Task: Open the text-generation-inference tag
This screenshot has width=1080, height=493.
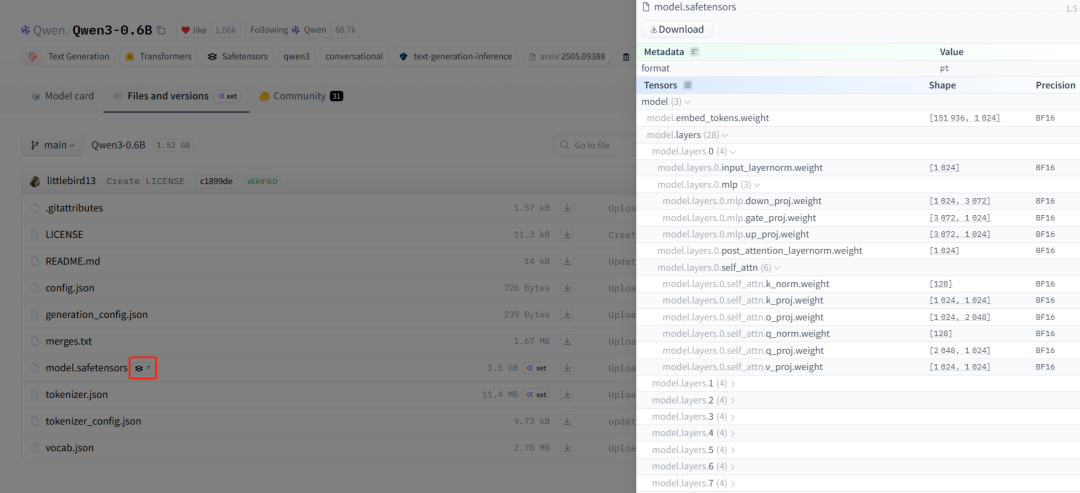Action: [456, 56]
